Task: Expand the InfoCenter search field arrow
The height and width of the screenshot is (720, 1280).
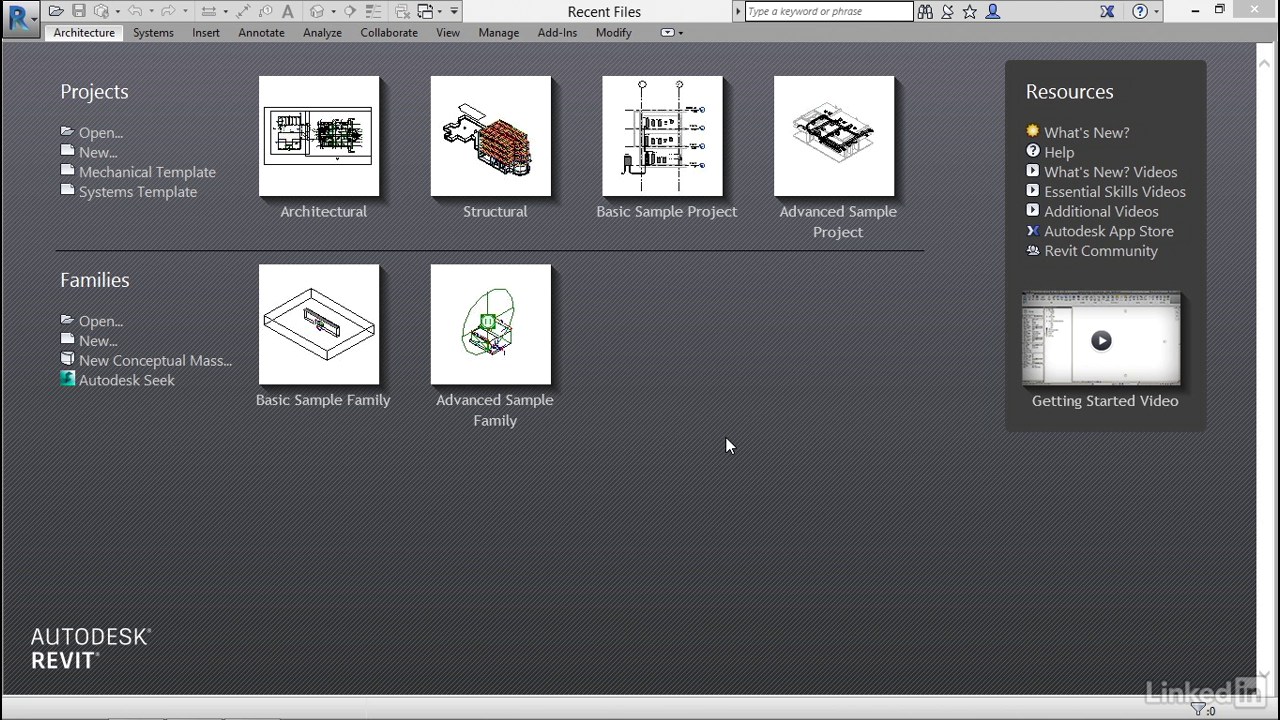Action: pyautogui.click(x=738, y=11)
